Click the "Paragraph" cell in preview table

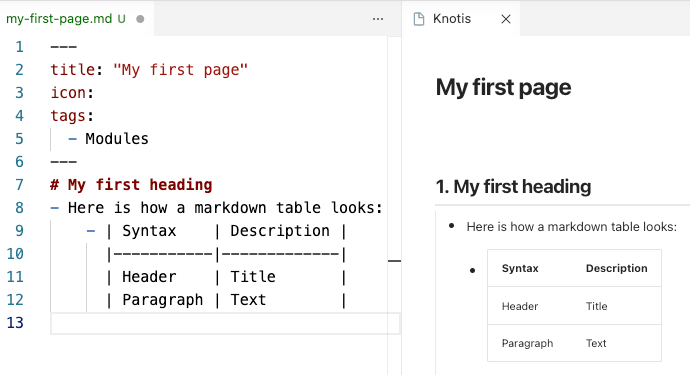[x=527, y=343]
